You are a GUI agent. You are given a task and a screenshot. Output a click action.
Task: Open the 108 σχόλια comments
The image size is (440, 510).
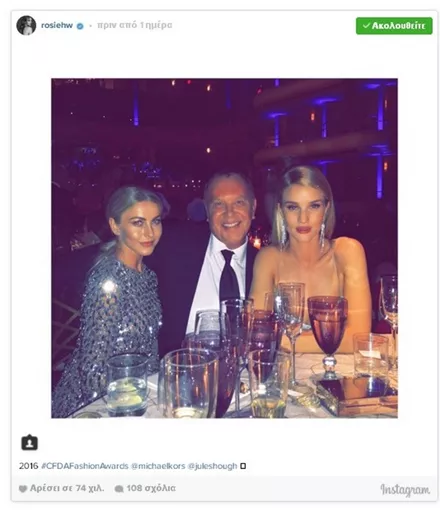coord(151,488)
